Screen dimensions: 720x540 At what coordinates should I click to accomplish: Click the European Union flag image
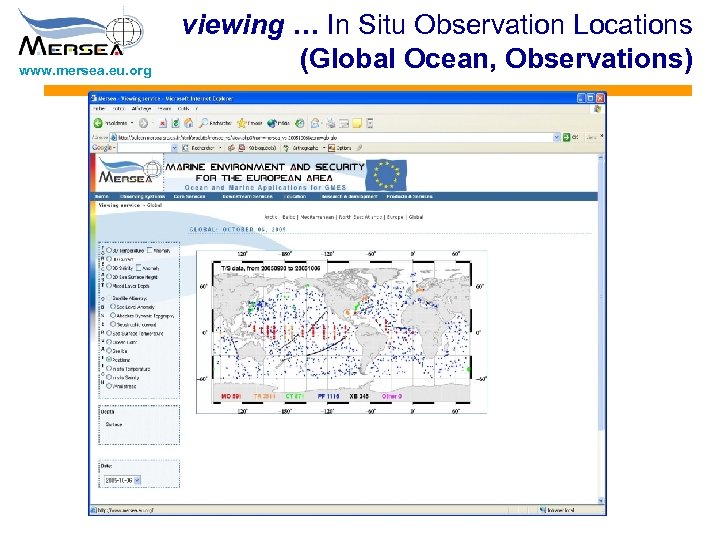coord(386,174)
